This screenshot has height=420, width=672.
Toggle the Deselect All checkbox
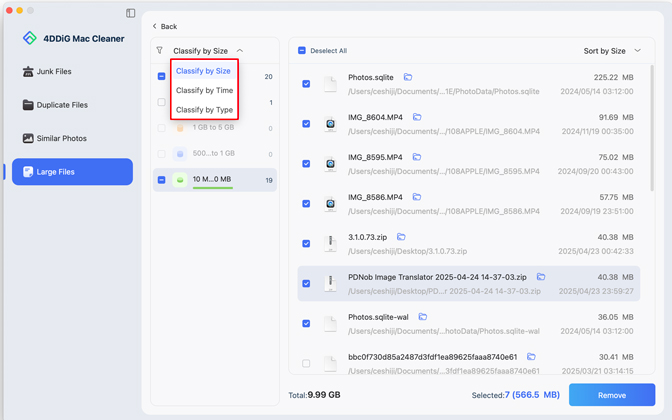pyautogui.click(x=302, y=50)
